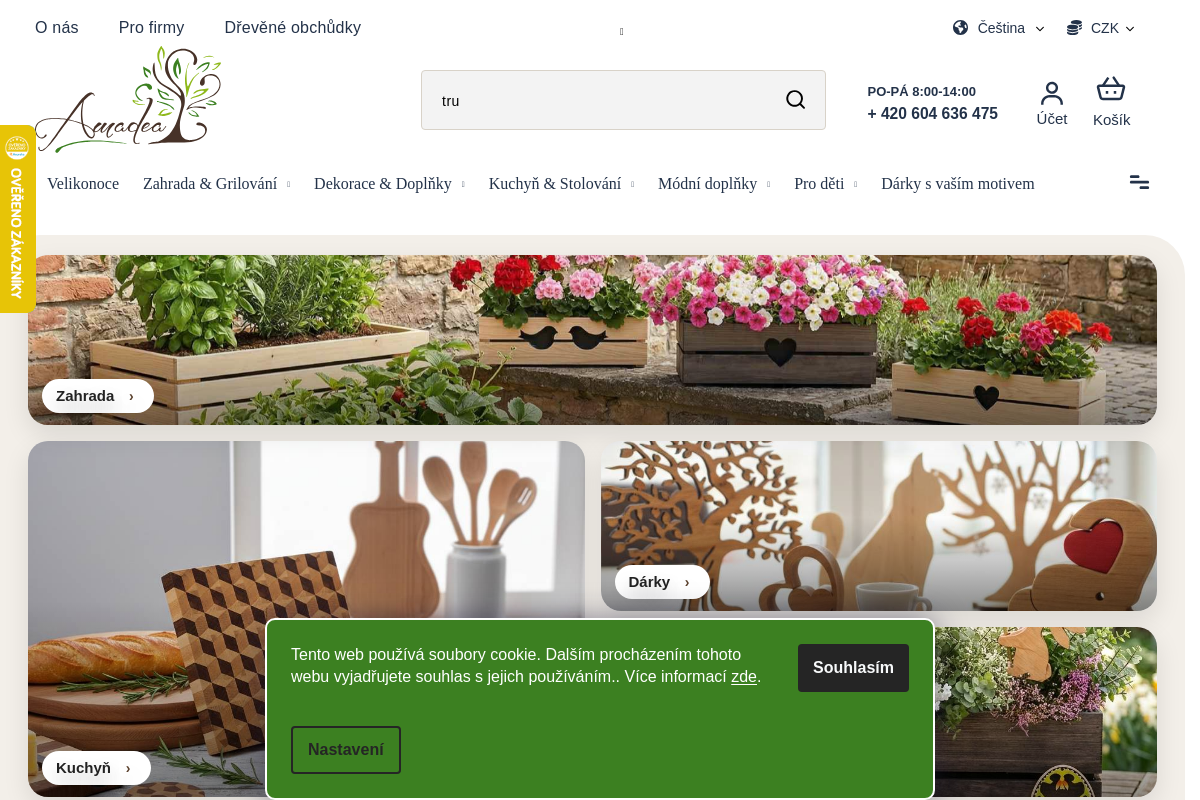The width and height of the screenshot is (1200, 800).
Task: Open the hamburger menu icon
Action: pos(1139,182)
